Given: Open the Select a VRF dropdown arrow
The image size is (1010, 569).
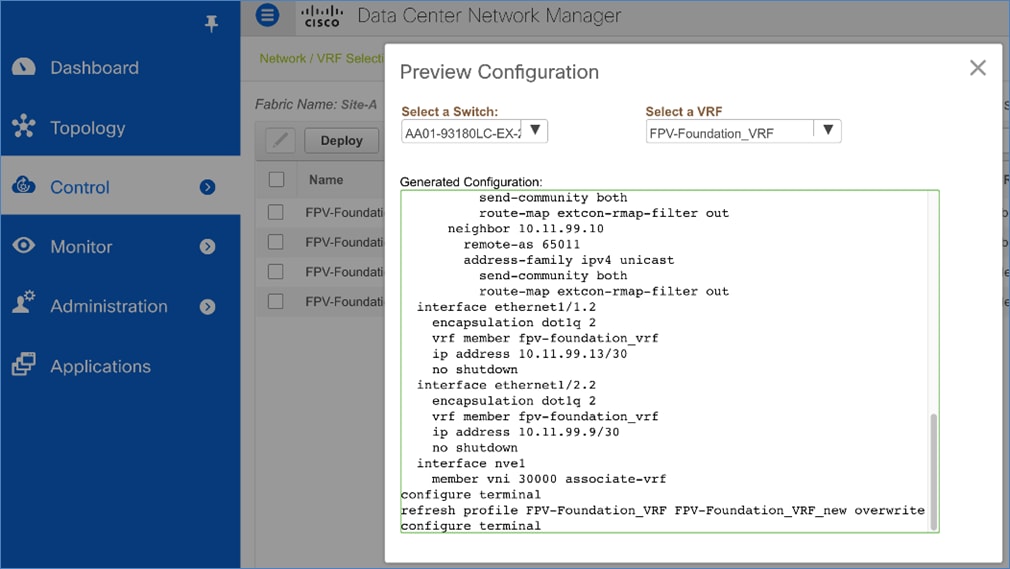Looking at the screenshot, I should click(828, 131).
